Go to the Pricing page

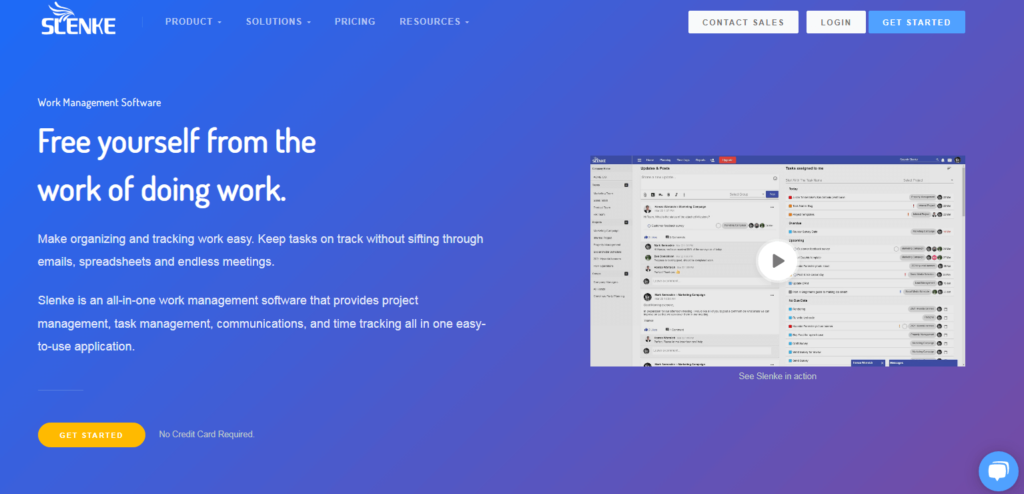point(355,22)
